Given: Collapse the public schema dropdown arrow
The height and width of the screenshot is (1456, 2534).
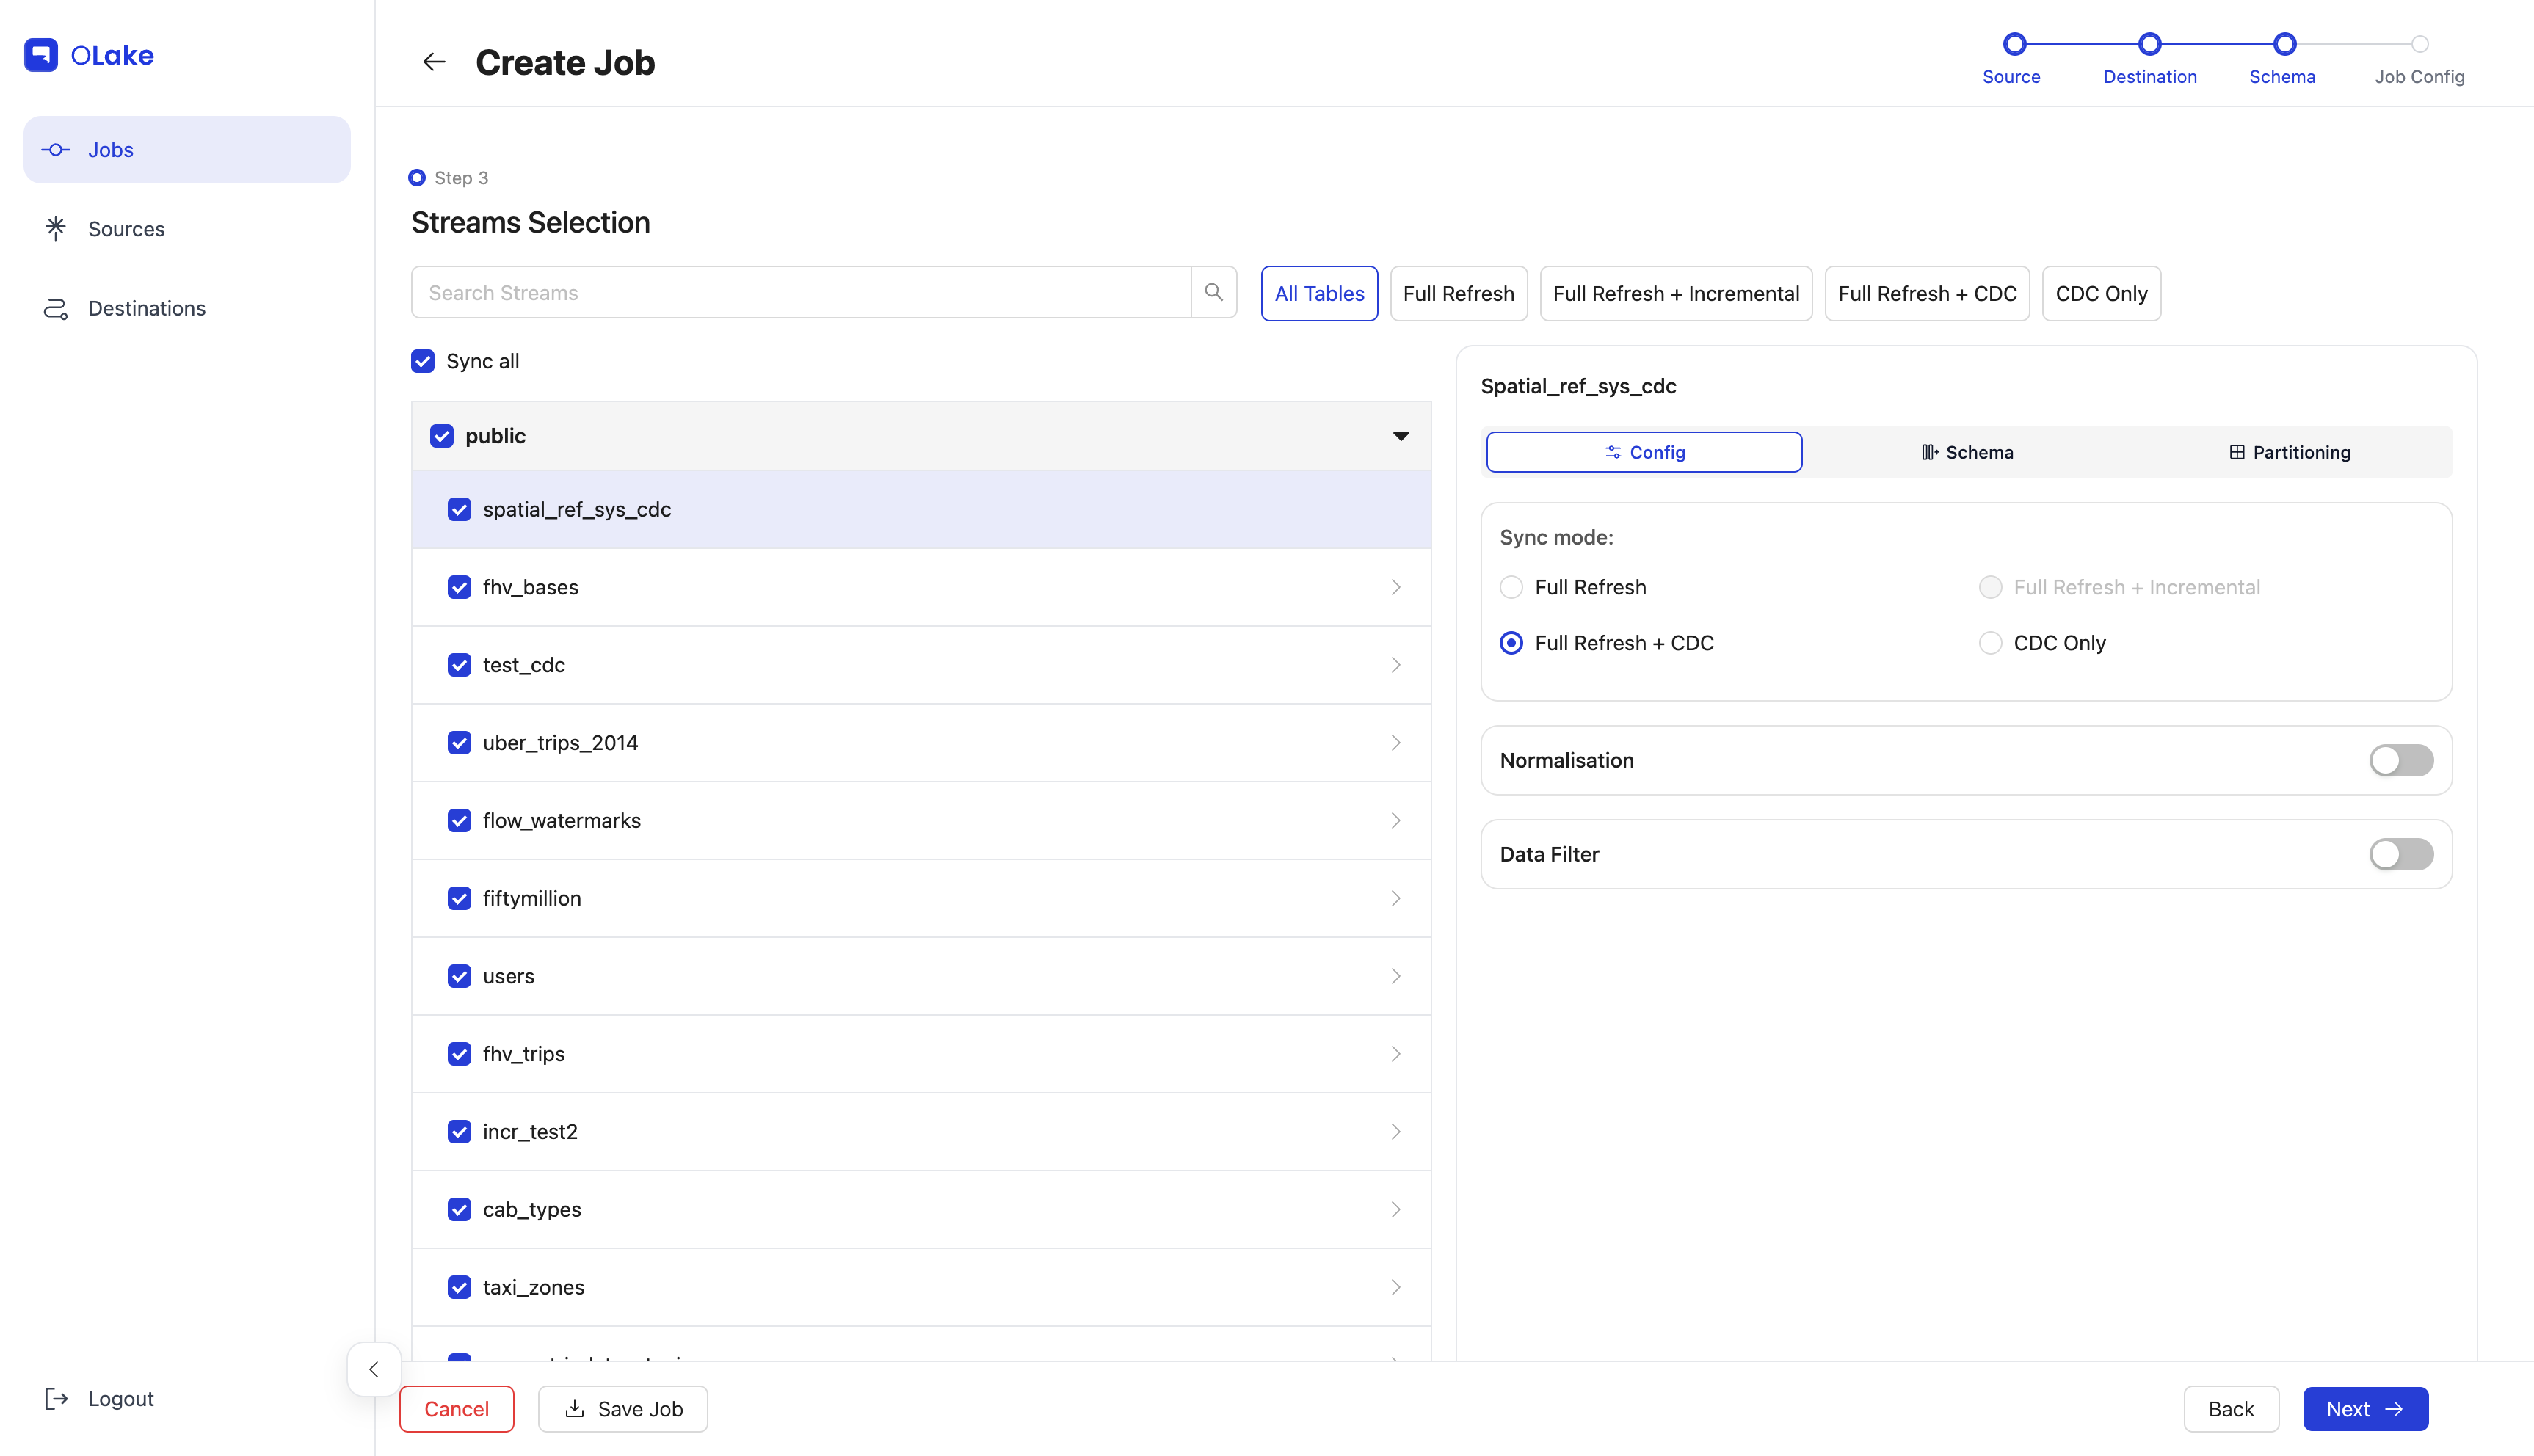Looking at the screenshot, I should coord(1401,436).
